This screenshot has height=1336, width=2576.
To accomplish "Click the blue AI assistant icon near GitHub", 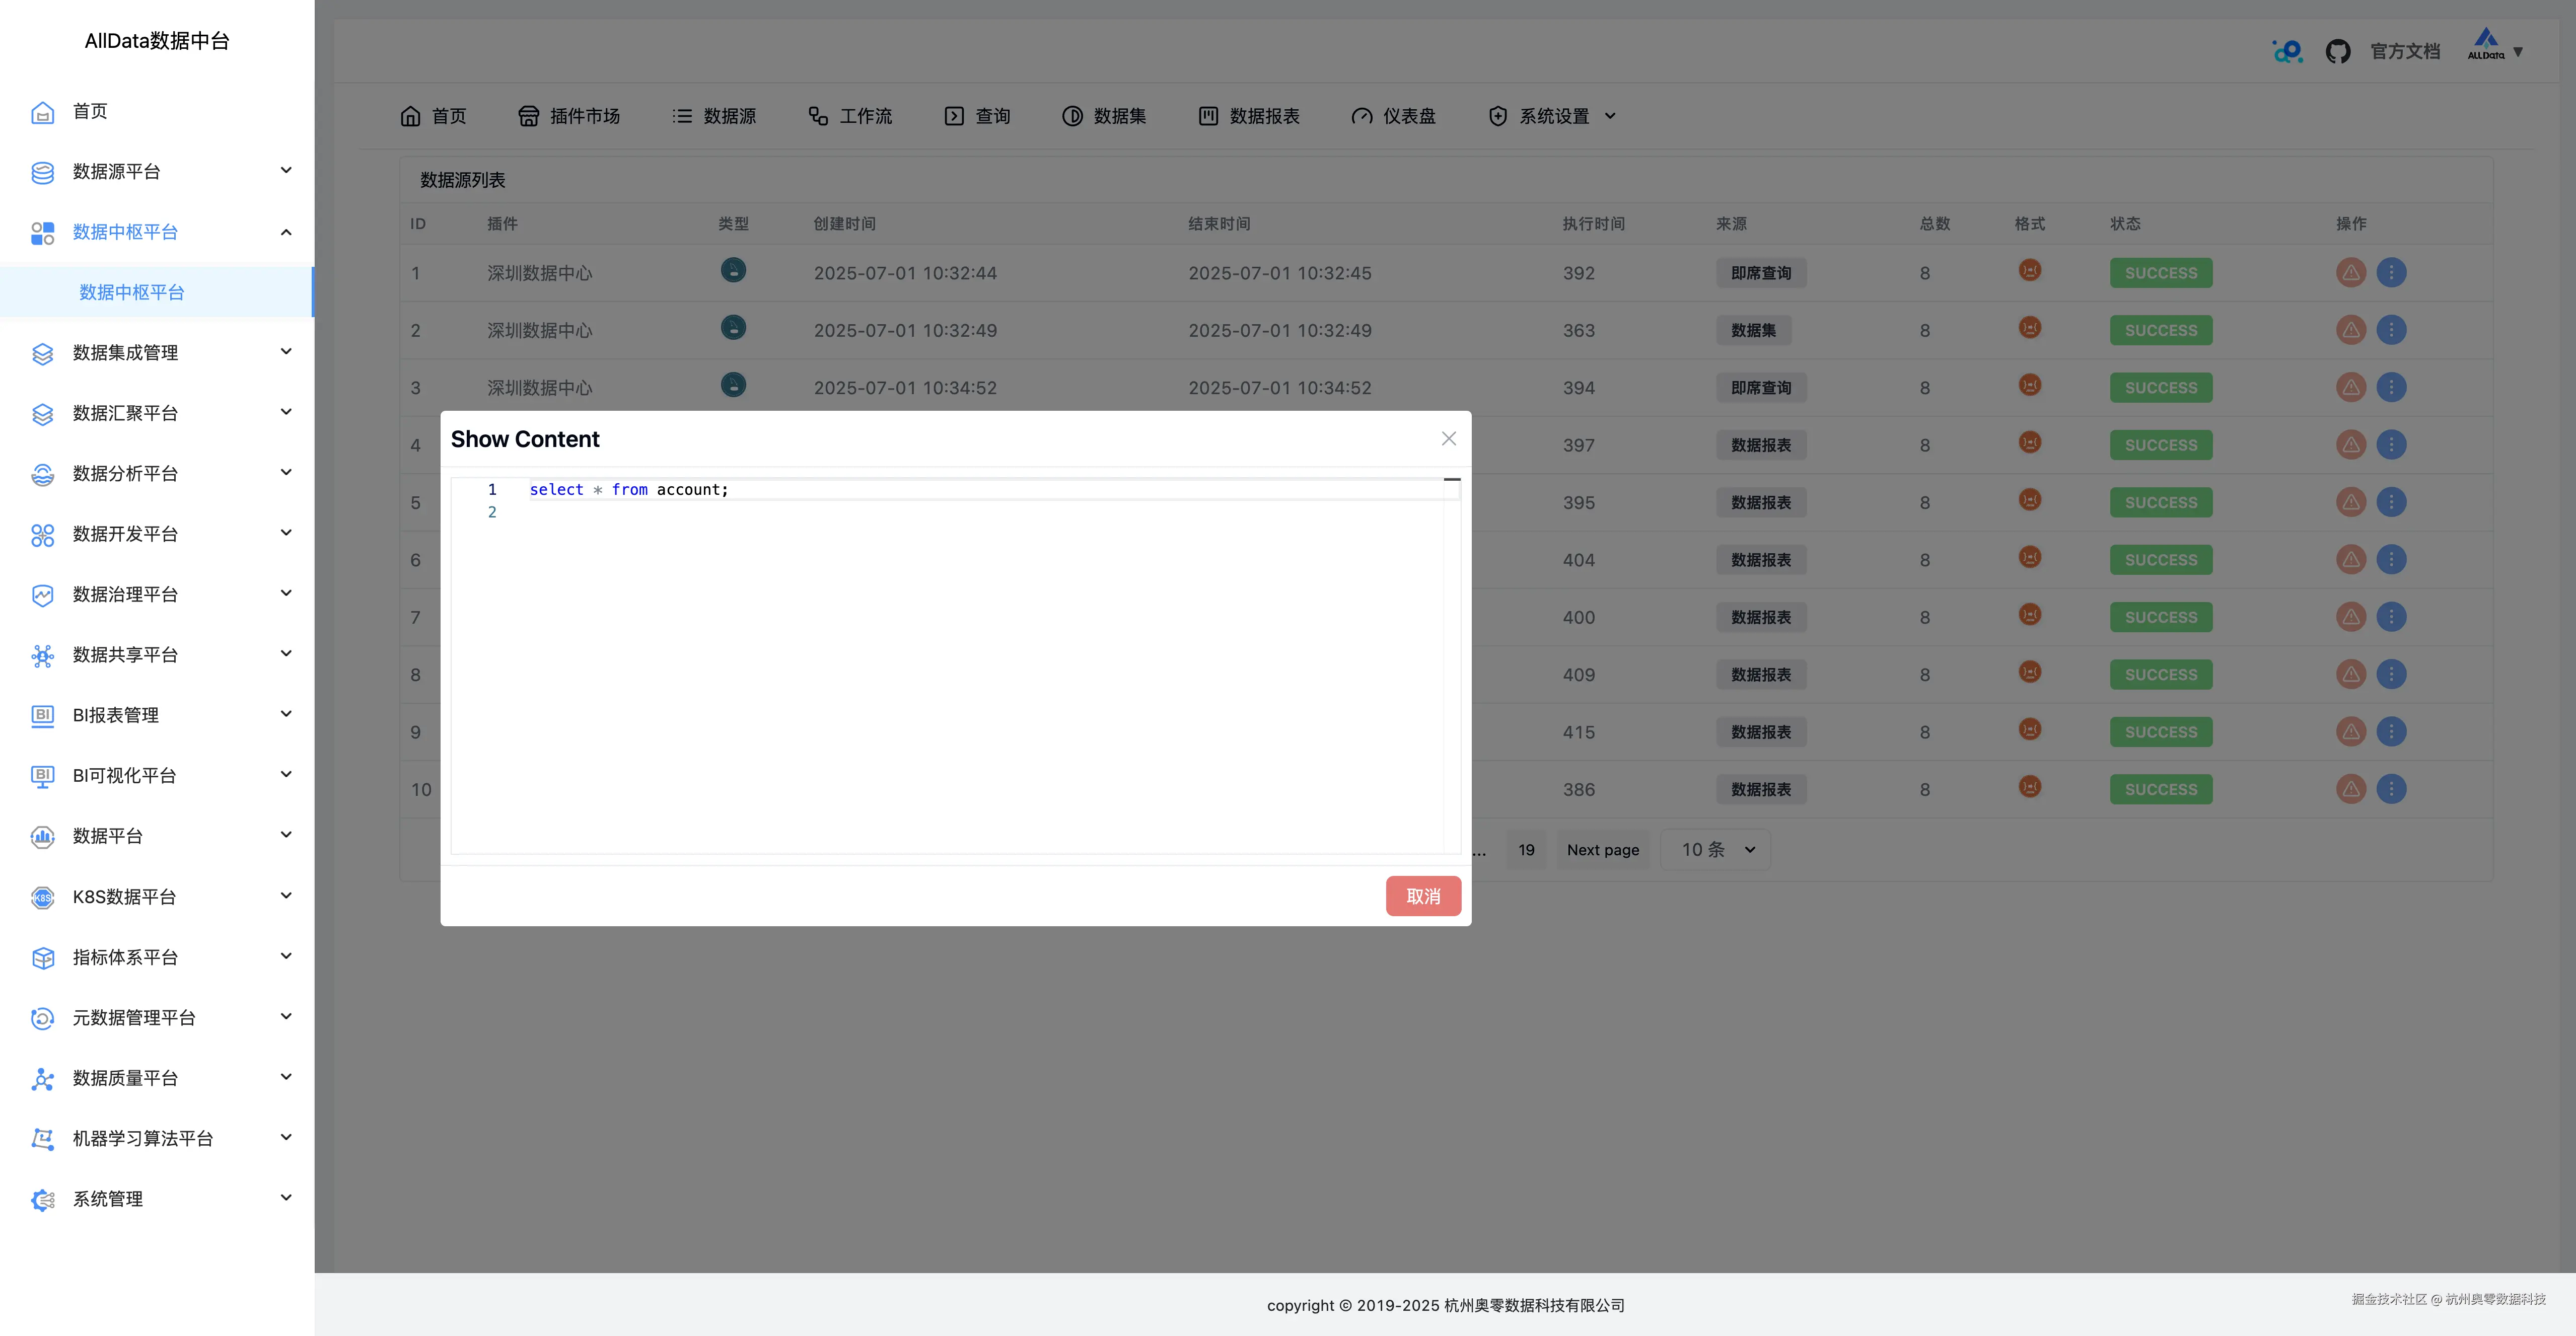I will click(x=2287, y=50).
